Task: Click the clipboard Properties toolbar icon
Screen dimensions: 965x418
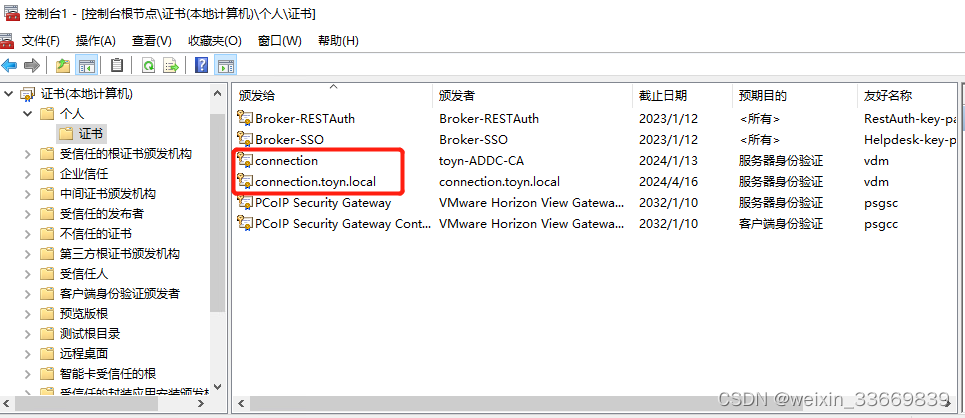Action: (117, 65)
